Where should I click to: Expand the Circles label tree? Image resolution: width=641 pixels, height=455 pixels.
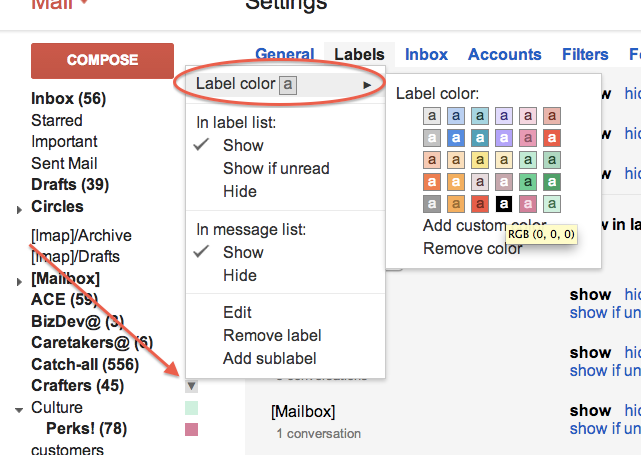[x=19, y=210]
